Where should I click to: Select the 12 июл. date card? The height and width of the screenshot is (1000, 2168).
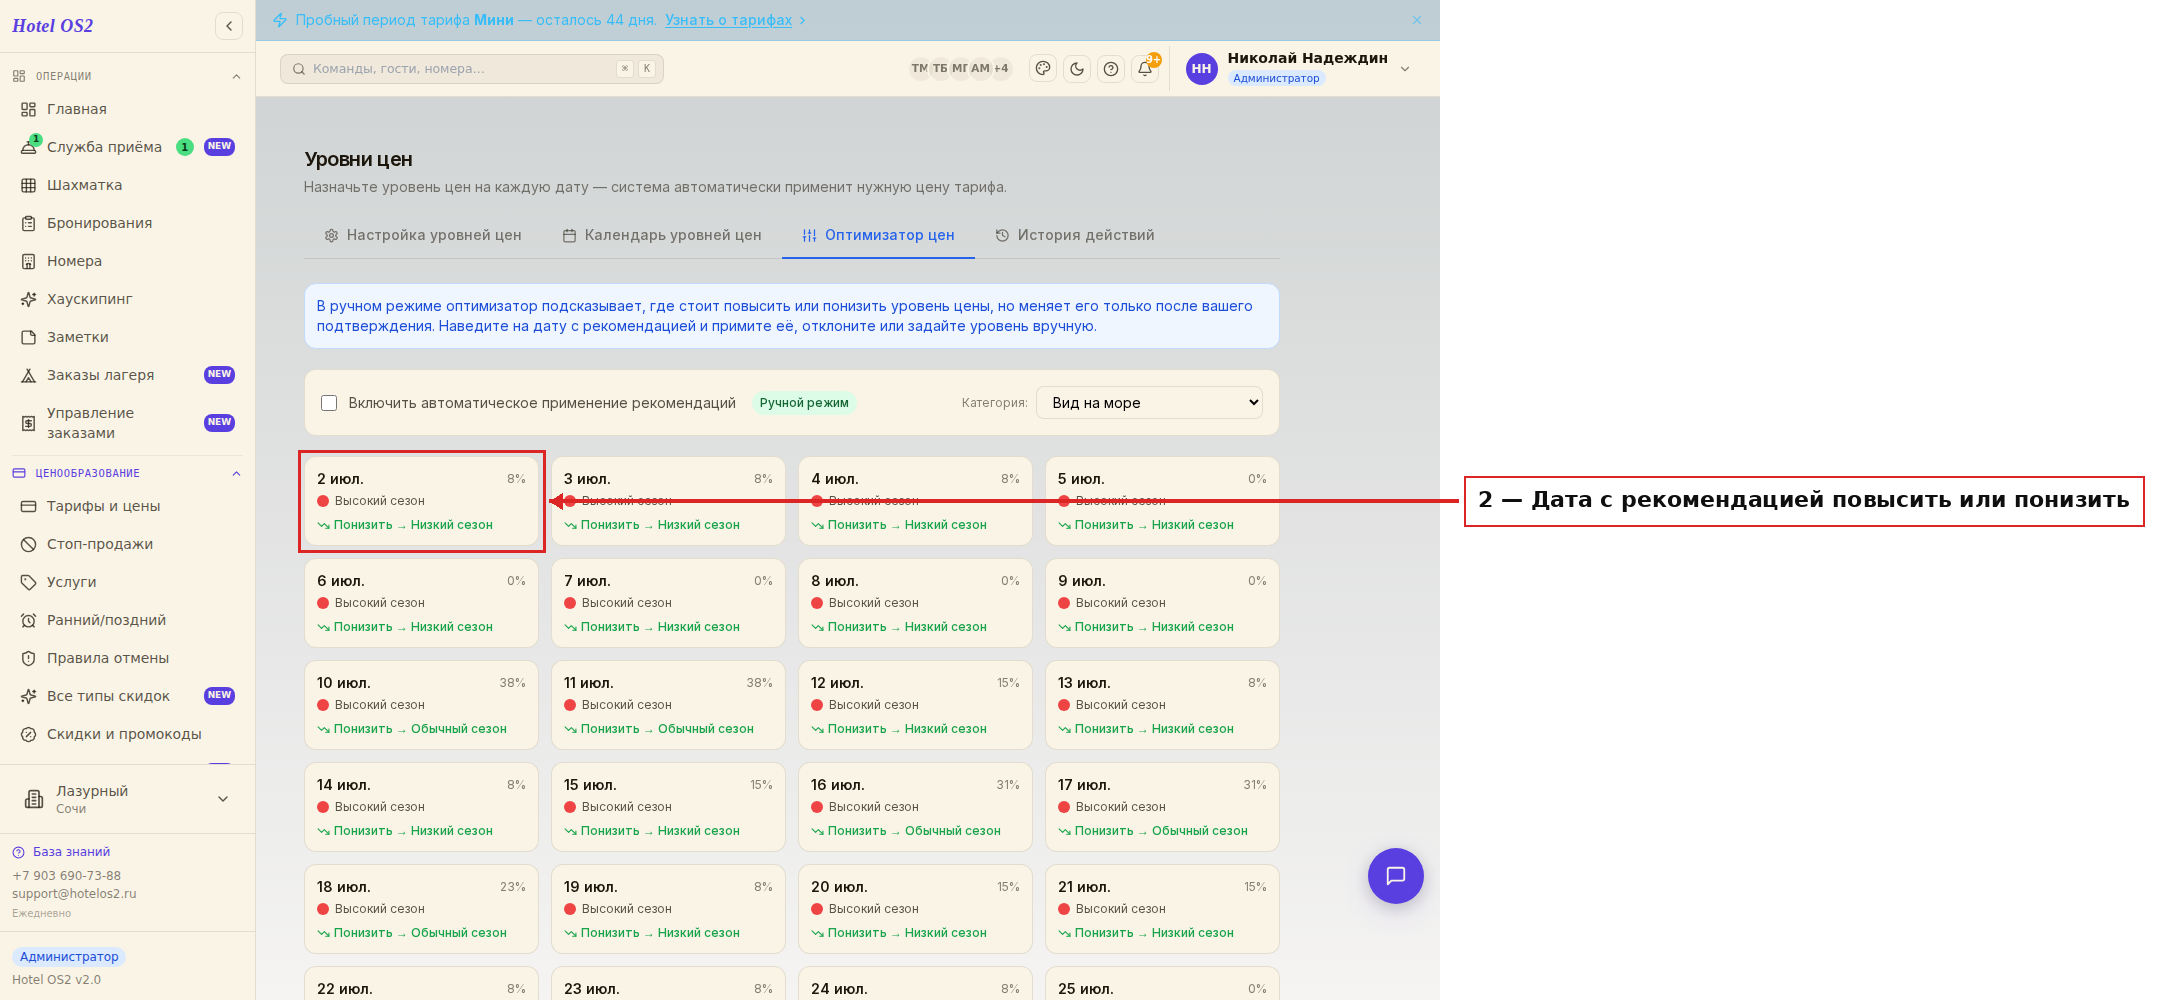(x=915, y=705)
